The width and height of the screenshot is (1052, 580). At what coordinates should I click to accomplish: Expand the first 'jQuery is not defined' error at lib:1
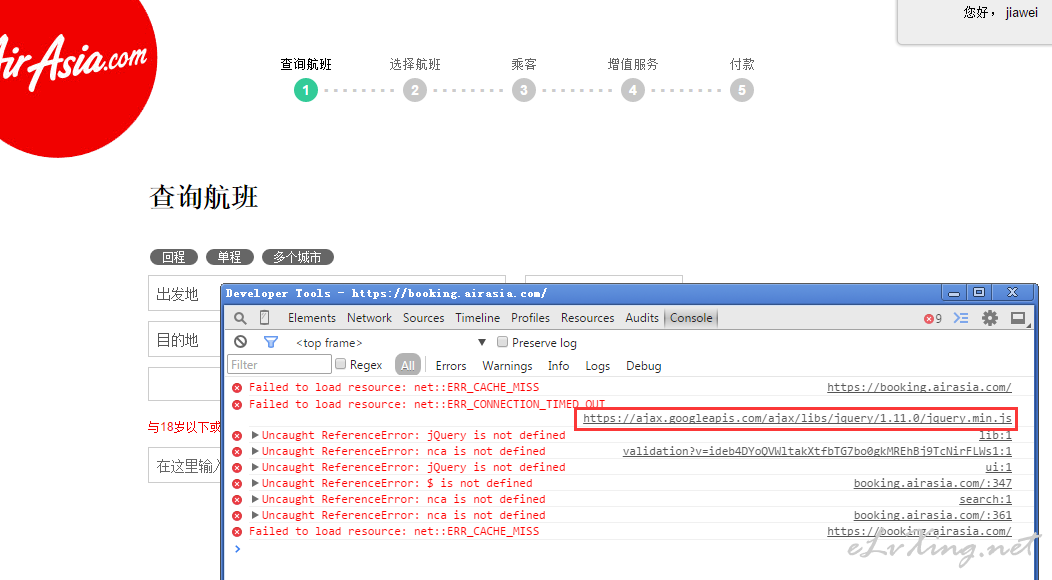click(x=255, y=435)
